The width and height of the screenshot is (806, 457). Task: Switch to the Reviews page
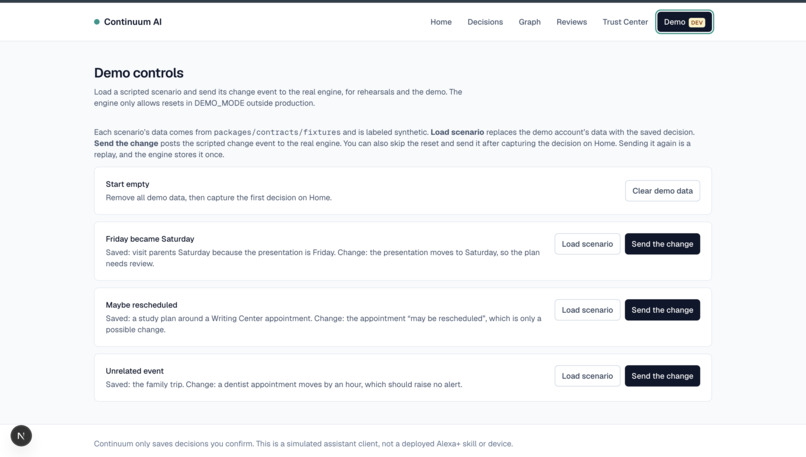click(x=571, y=22)
